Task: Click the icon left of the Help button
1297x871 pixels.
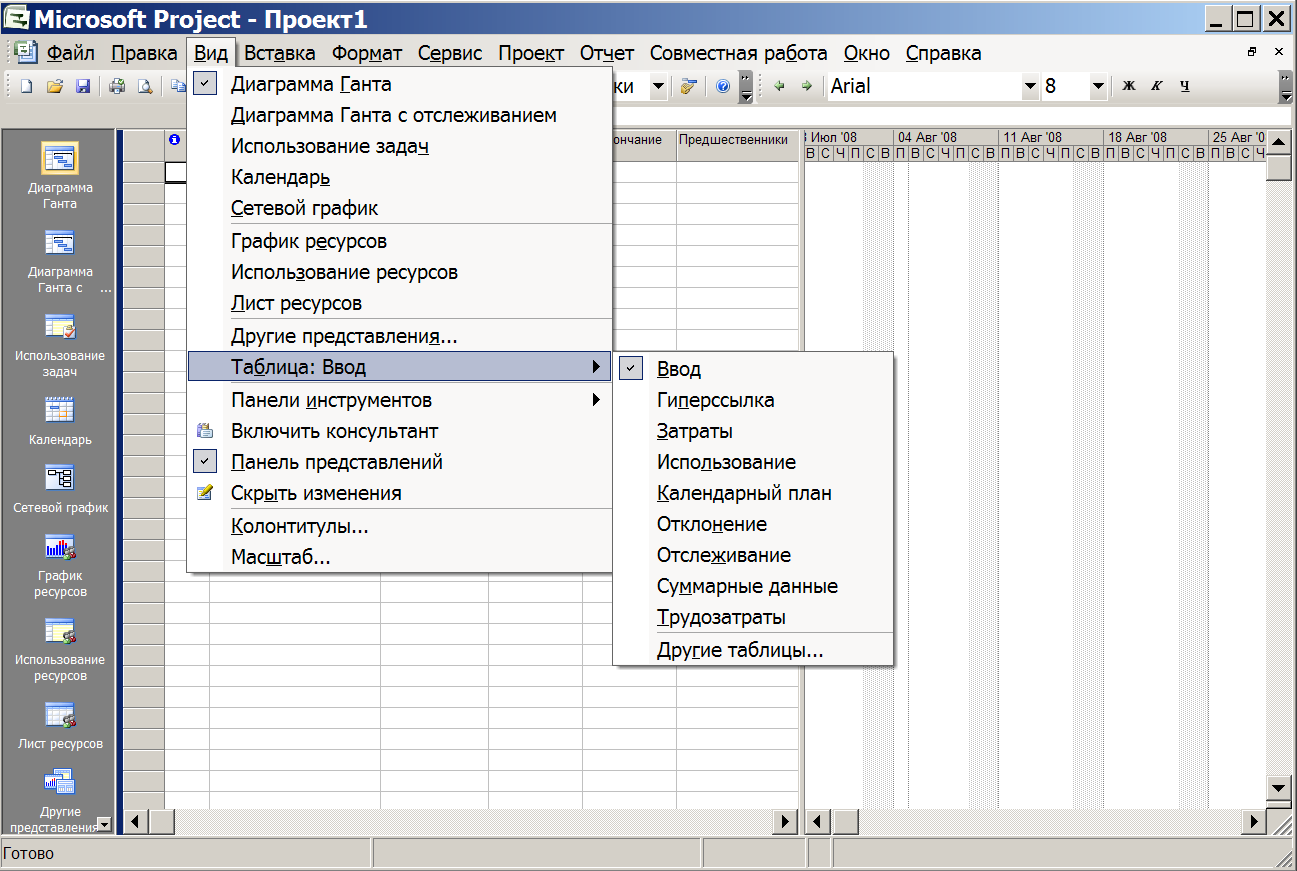Action: tap(688, 87)
